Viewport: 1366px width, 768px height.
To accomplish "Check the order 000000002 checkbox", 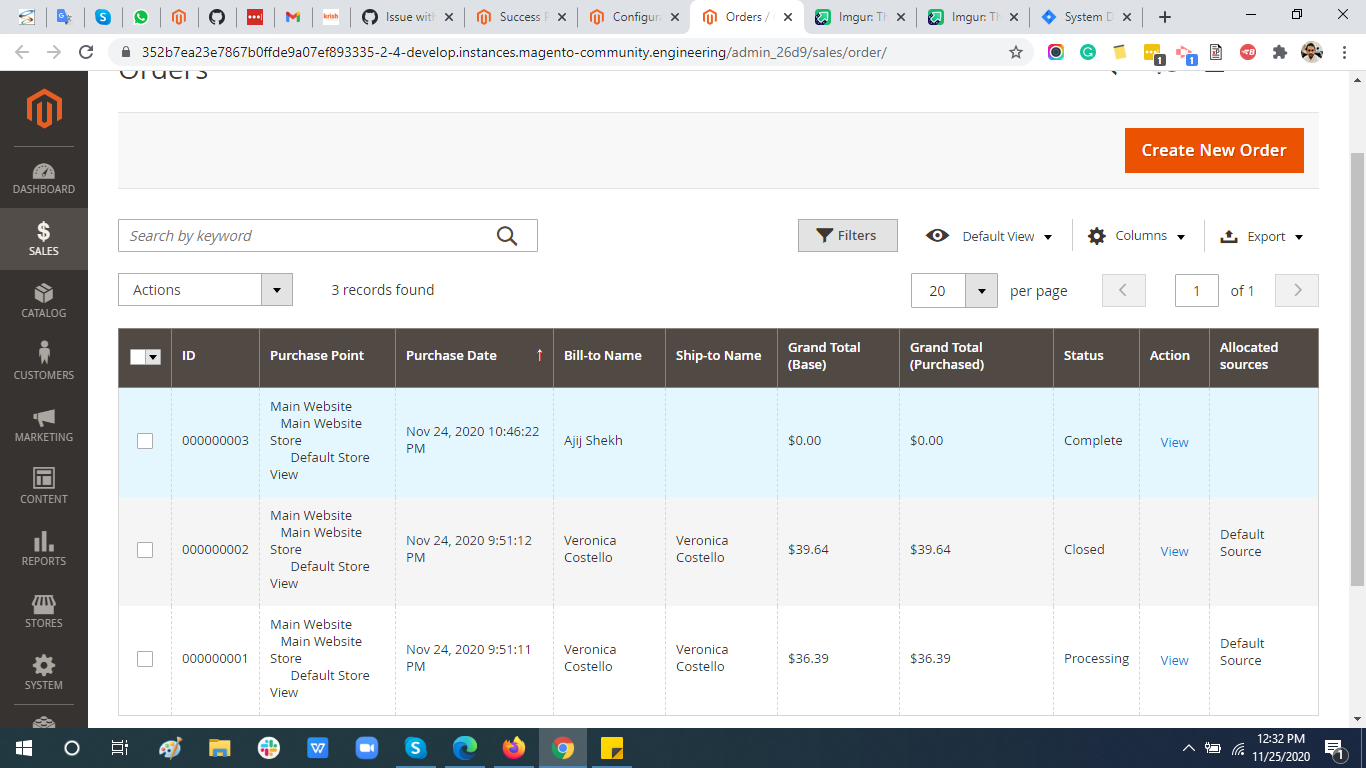I will pos(145,550).
